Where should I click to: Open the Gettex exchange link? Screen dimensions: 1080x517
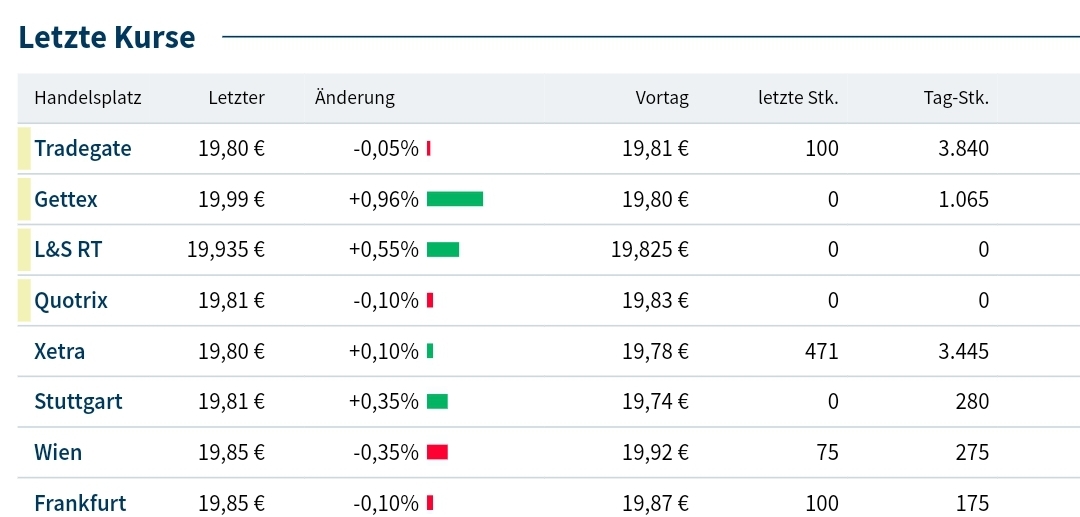66,199
